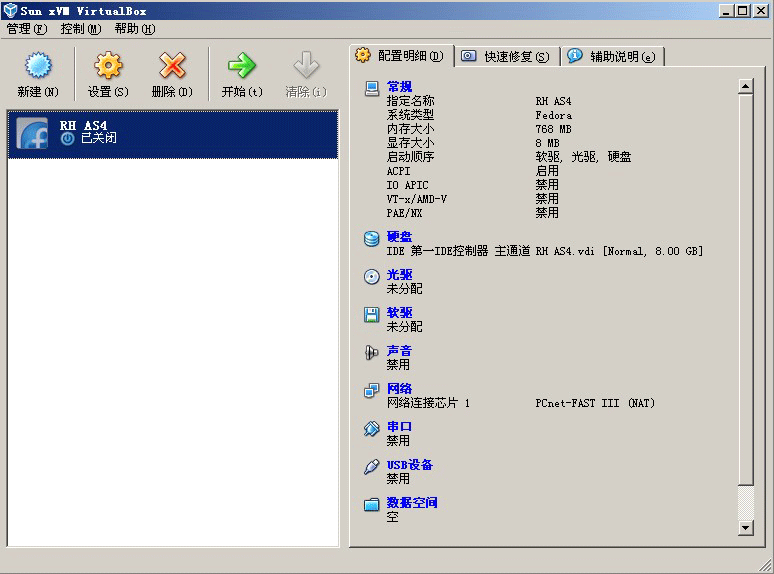Select the RH AS4 virtual machine entry
The image size is (774, 574).
coord(173,134)
